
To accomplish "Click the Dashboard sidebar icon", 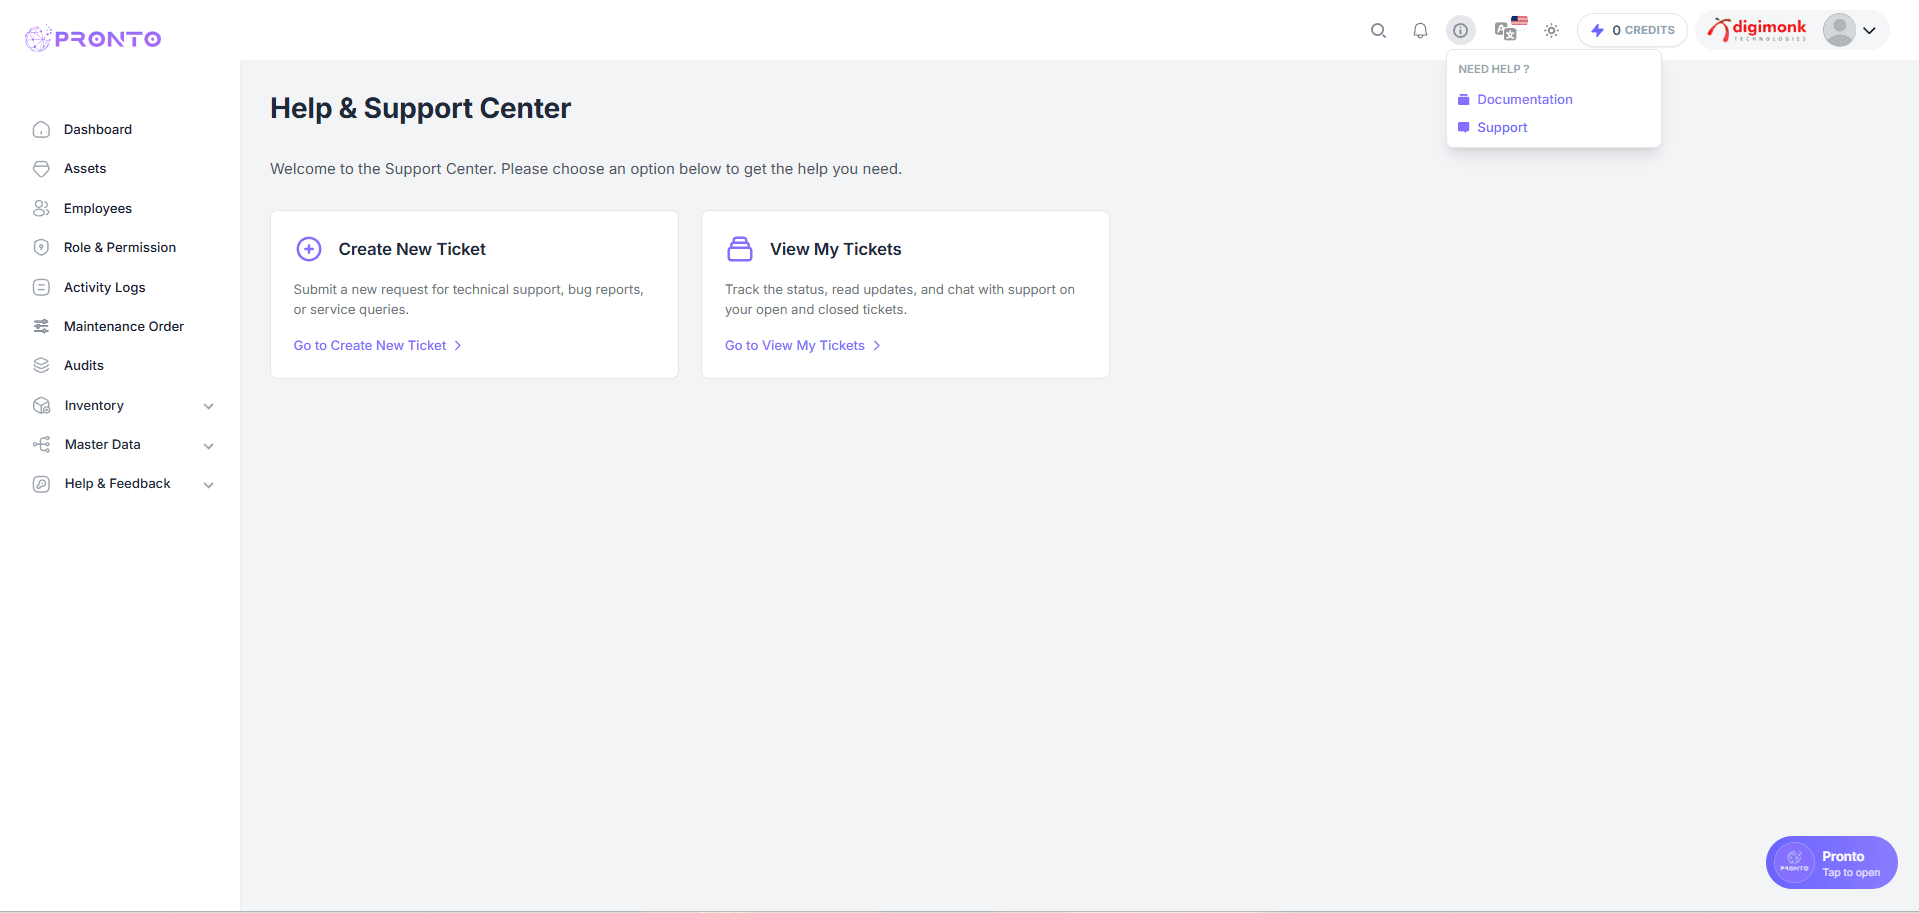I will click(x=41, y=130).
